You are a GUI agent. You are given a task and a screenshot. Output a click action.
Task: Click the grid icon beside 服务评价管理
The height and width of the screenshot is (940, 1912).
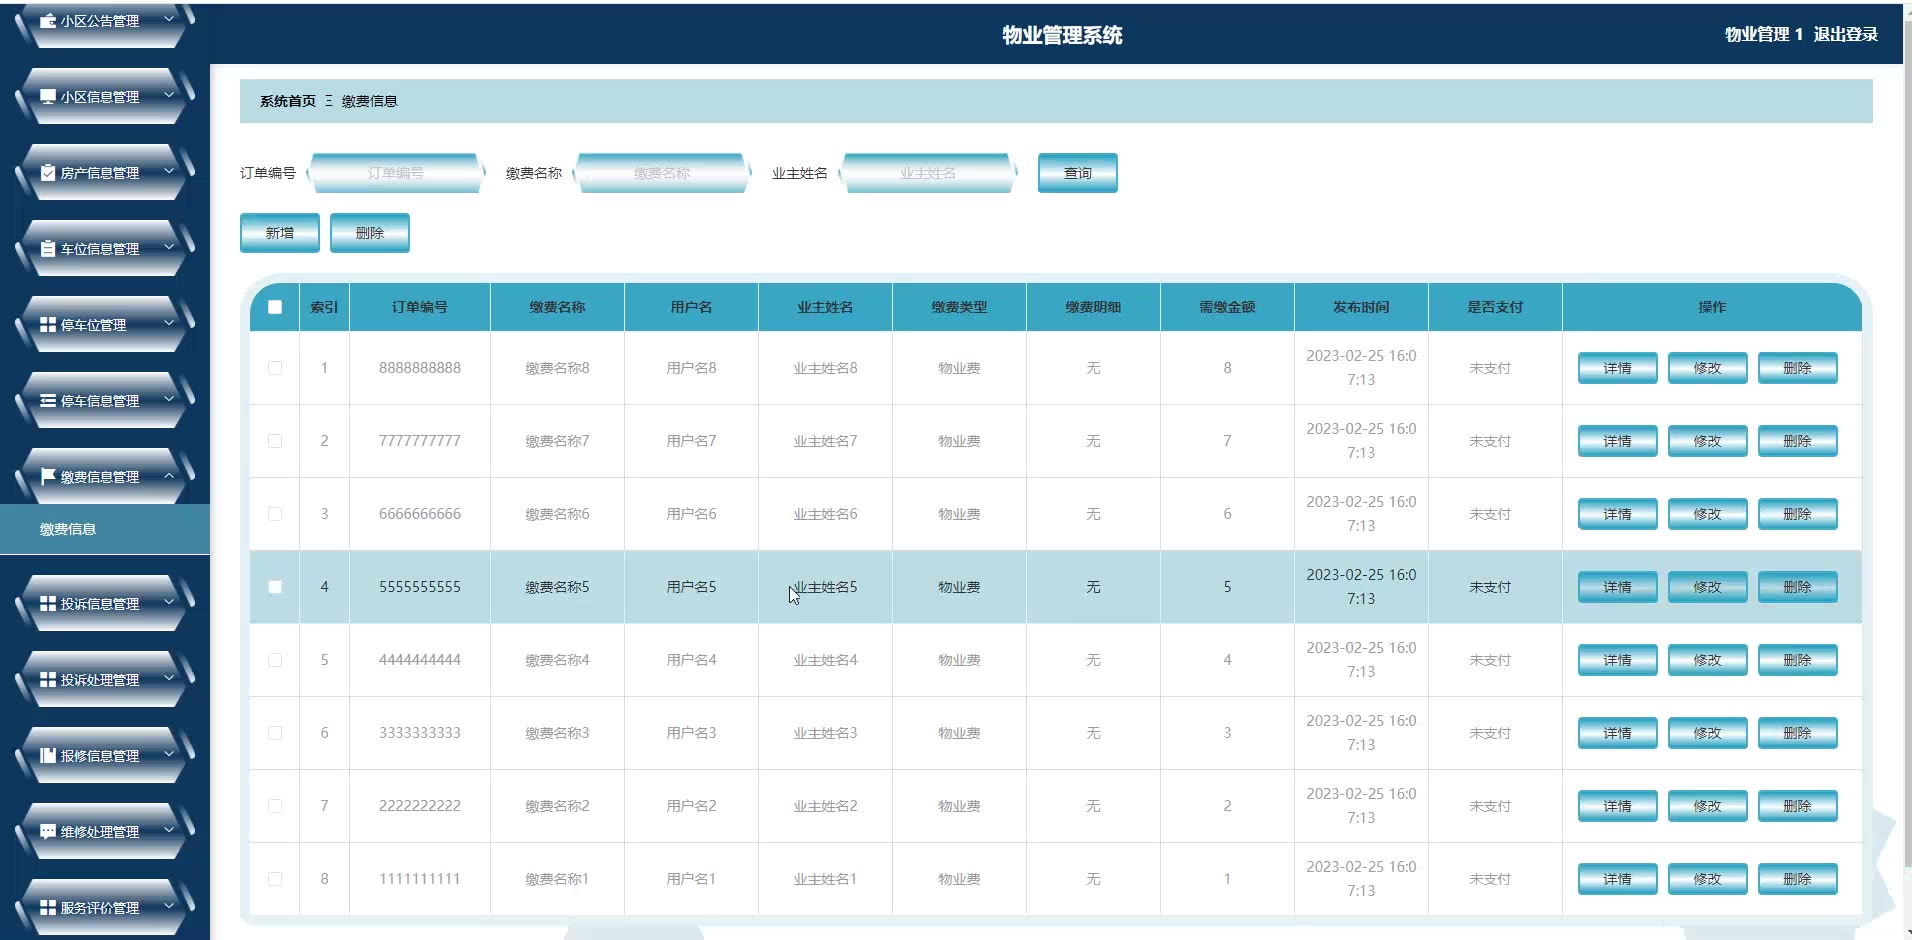(x=48, y=908)
